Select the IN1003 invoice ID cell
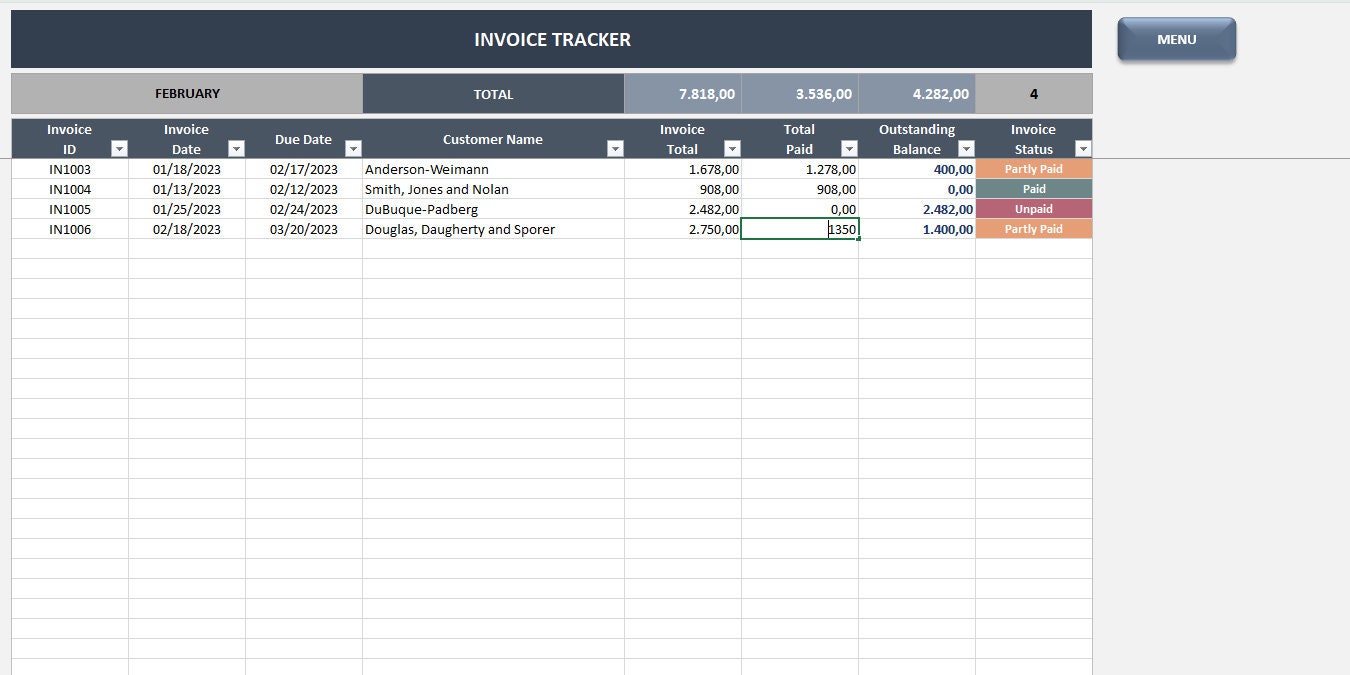Screen dimensions: 1350x675 point(69,169)
